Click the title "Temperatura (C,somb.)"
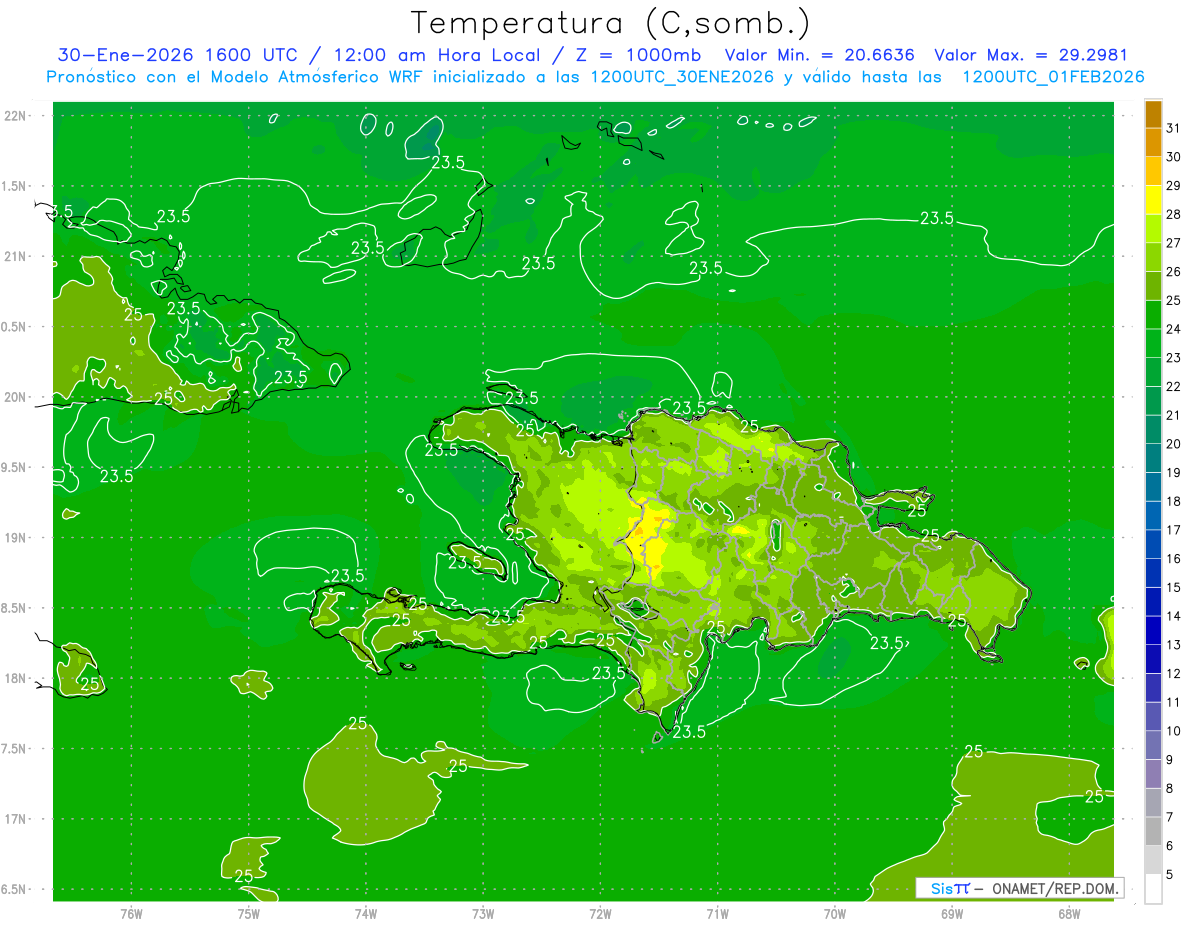This screenshot has height=927, width=1200. tap(611, 23)
